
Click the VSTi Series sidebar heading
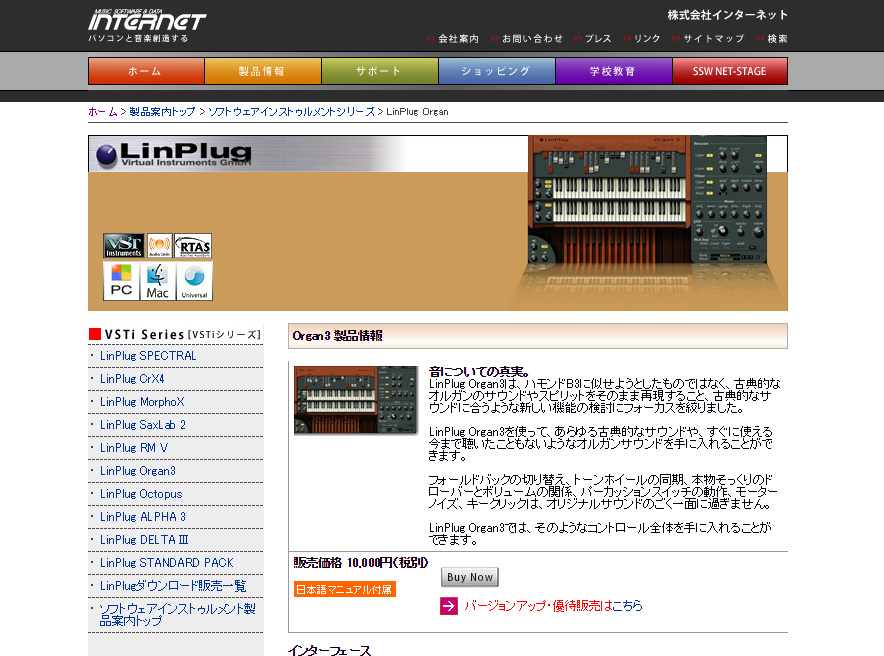coord(175,335)
